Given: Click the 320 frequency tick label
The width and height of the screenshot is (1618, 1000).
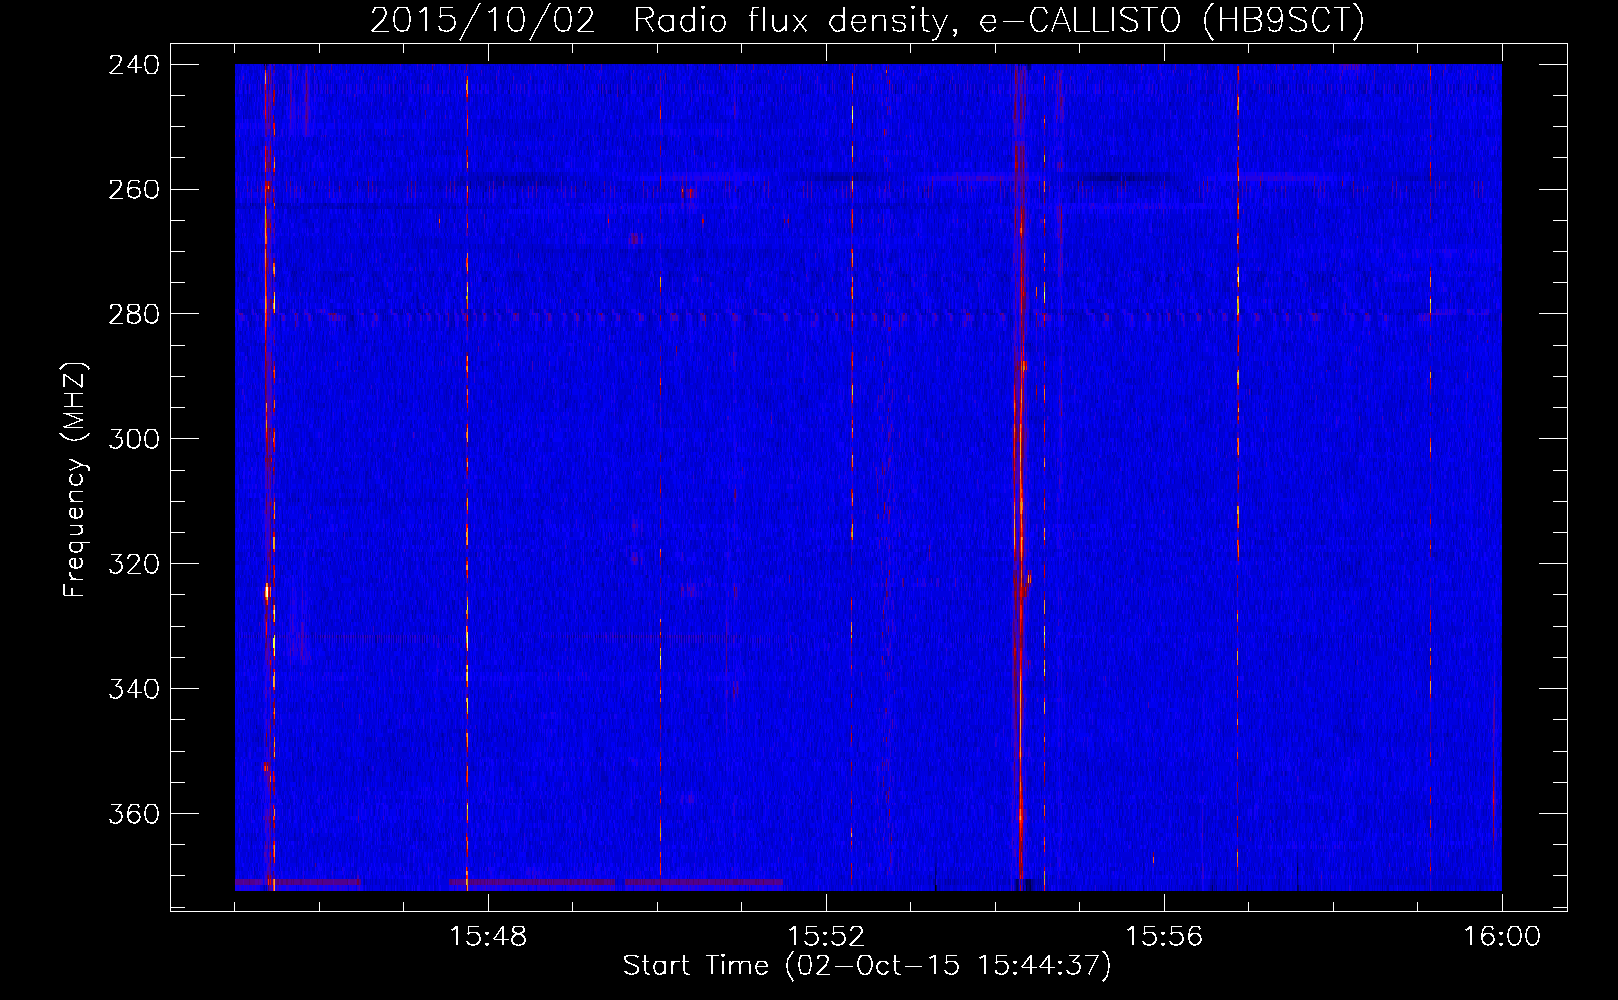Looking at the screenshot, I should [134, 565].
